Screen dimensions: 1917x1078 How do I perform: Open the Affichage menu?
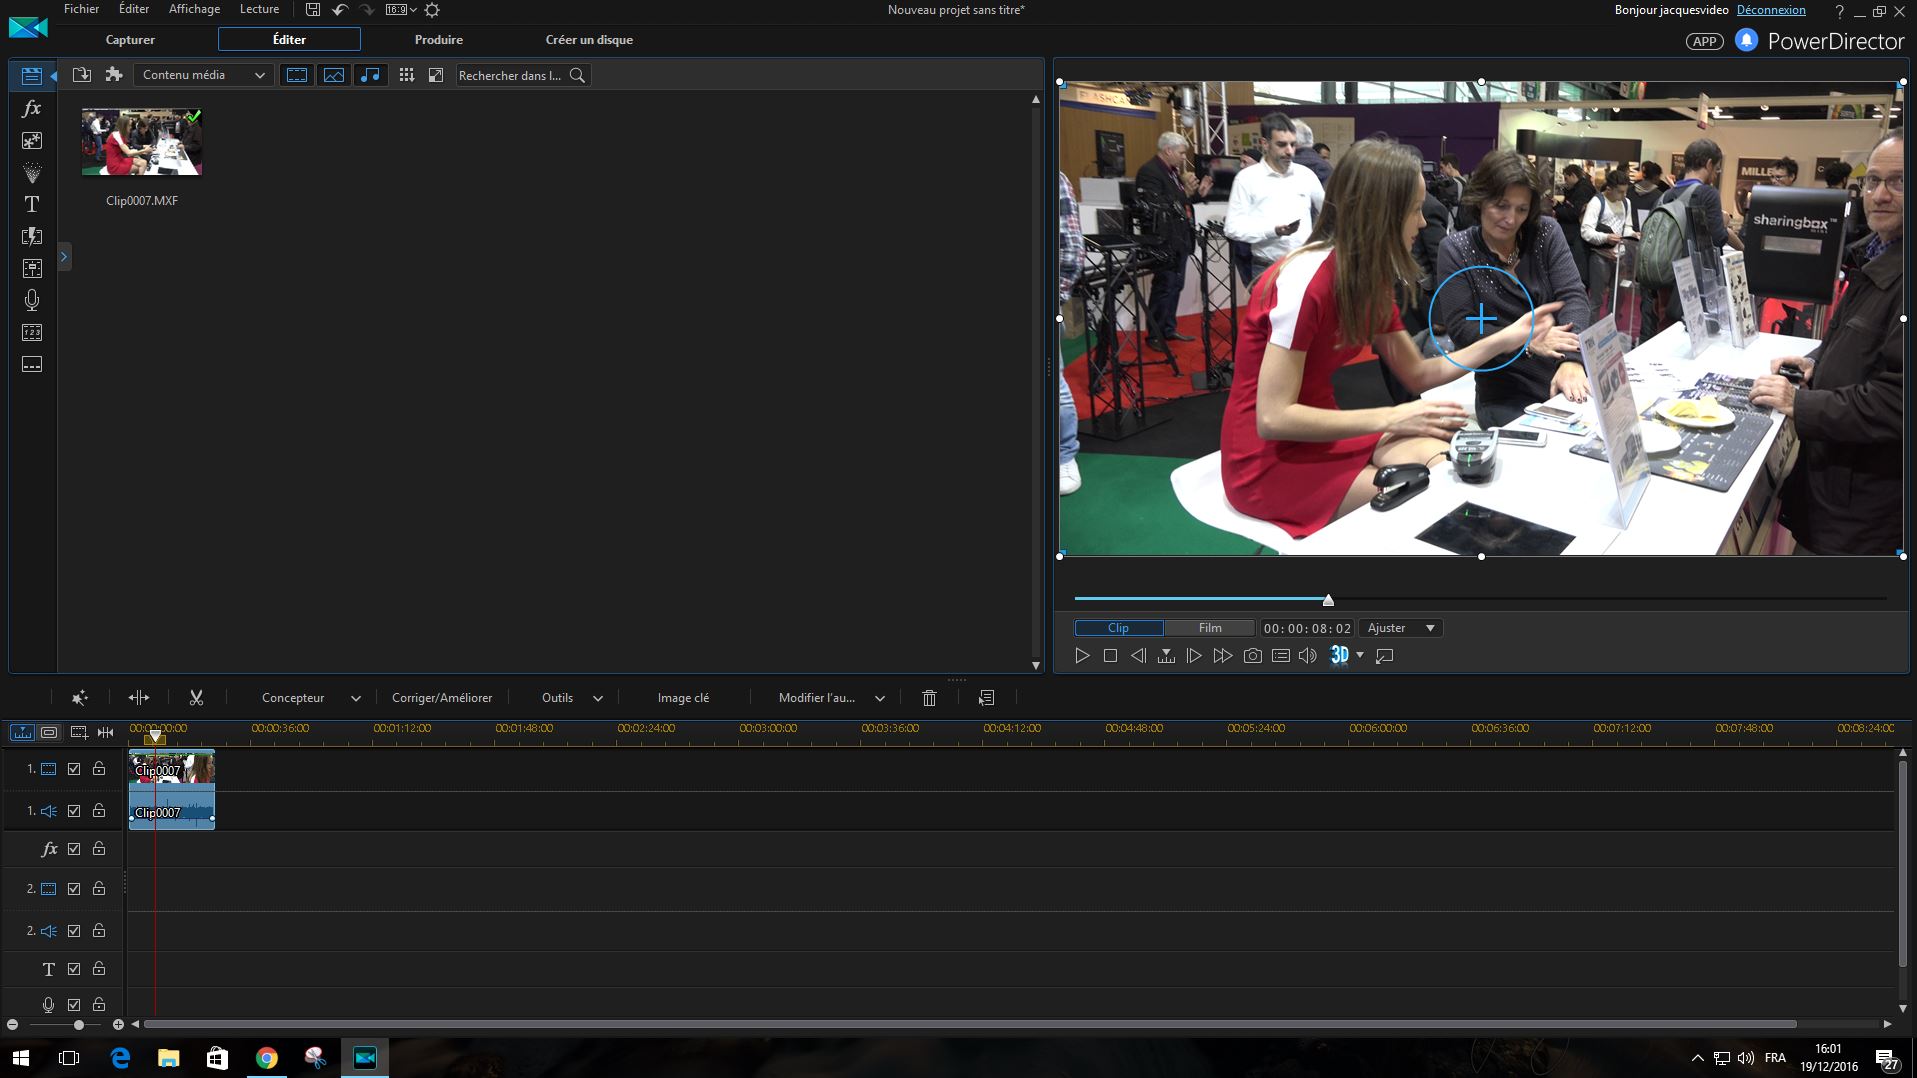[194, 9]
